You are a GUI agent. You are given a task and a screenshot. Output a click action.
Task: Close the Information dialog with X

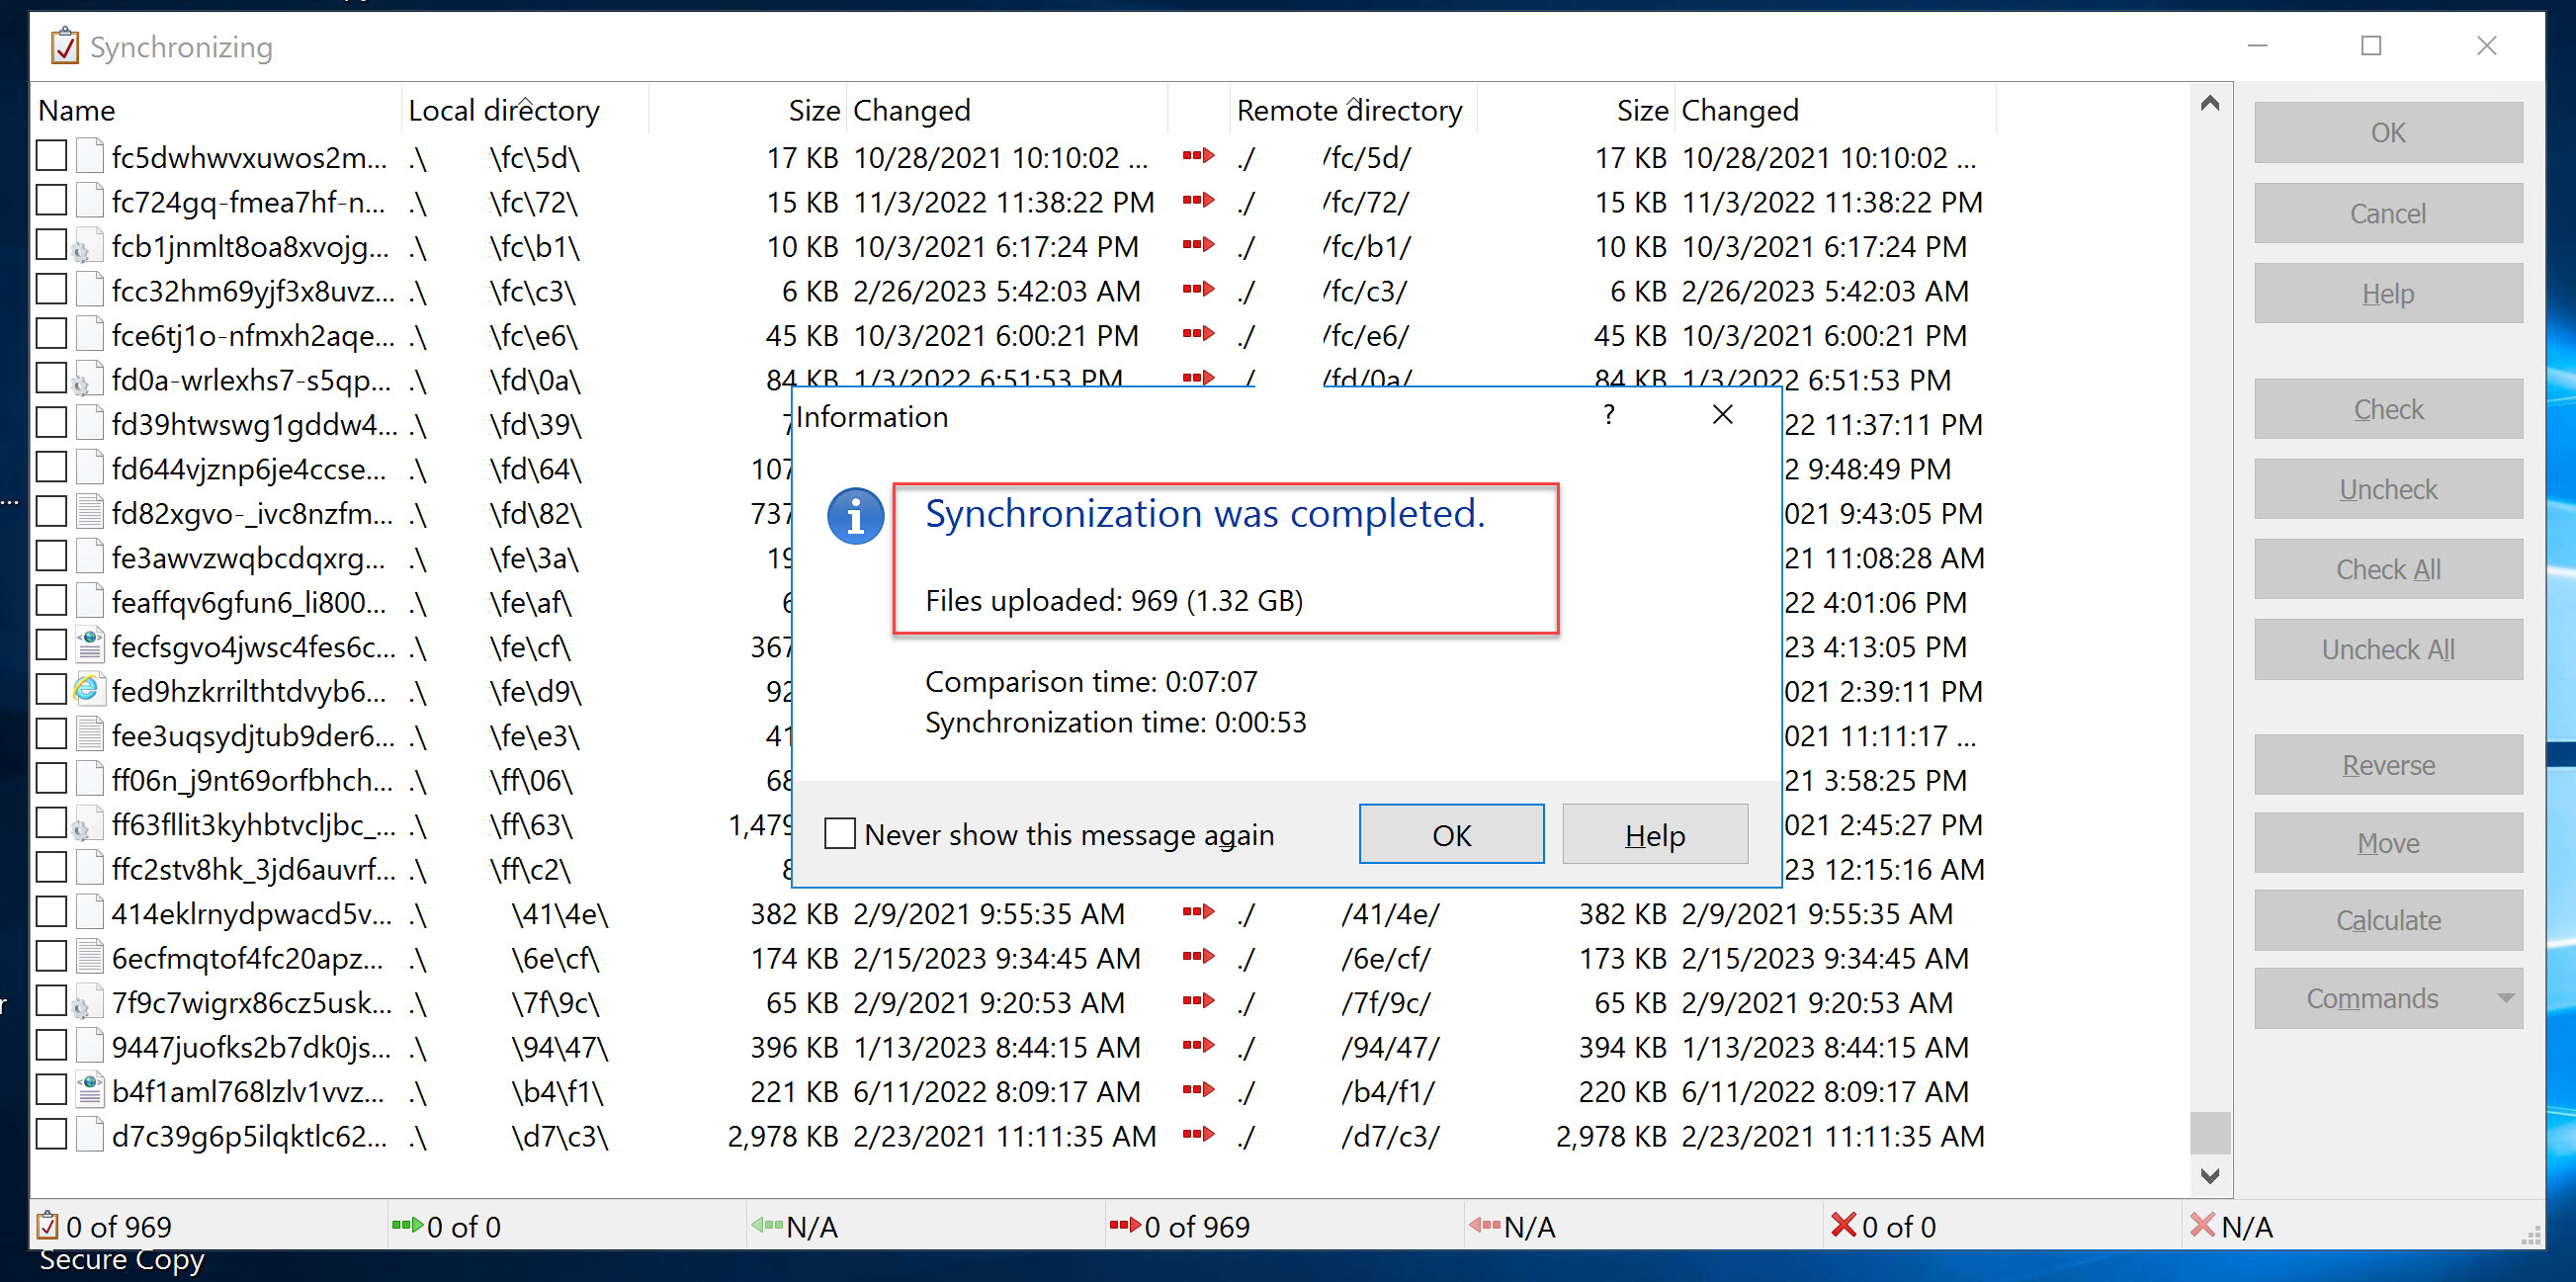[x=1722, y=414]
